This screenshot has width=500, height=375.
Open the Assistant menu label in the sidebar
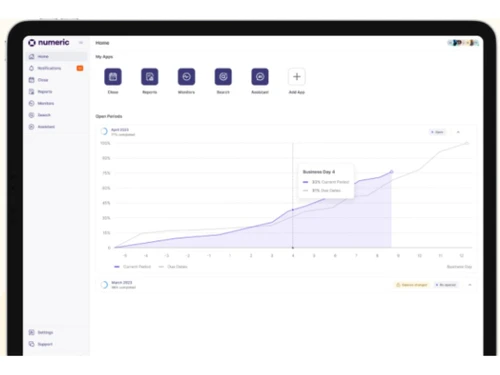[46, 126]
